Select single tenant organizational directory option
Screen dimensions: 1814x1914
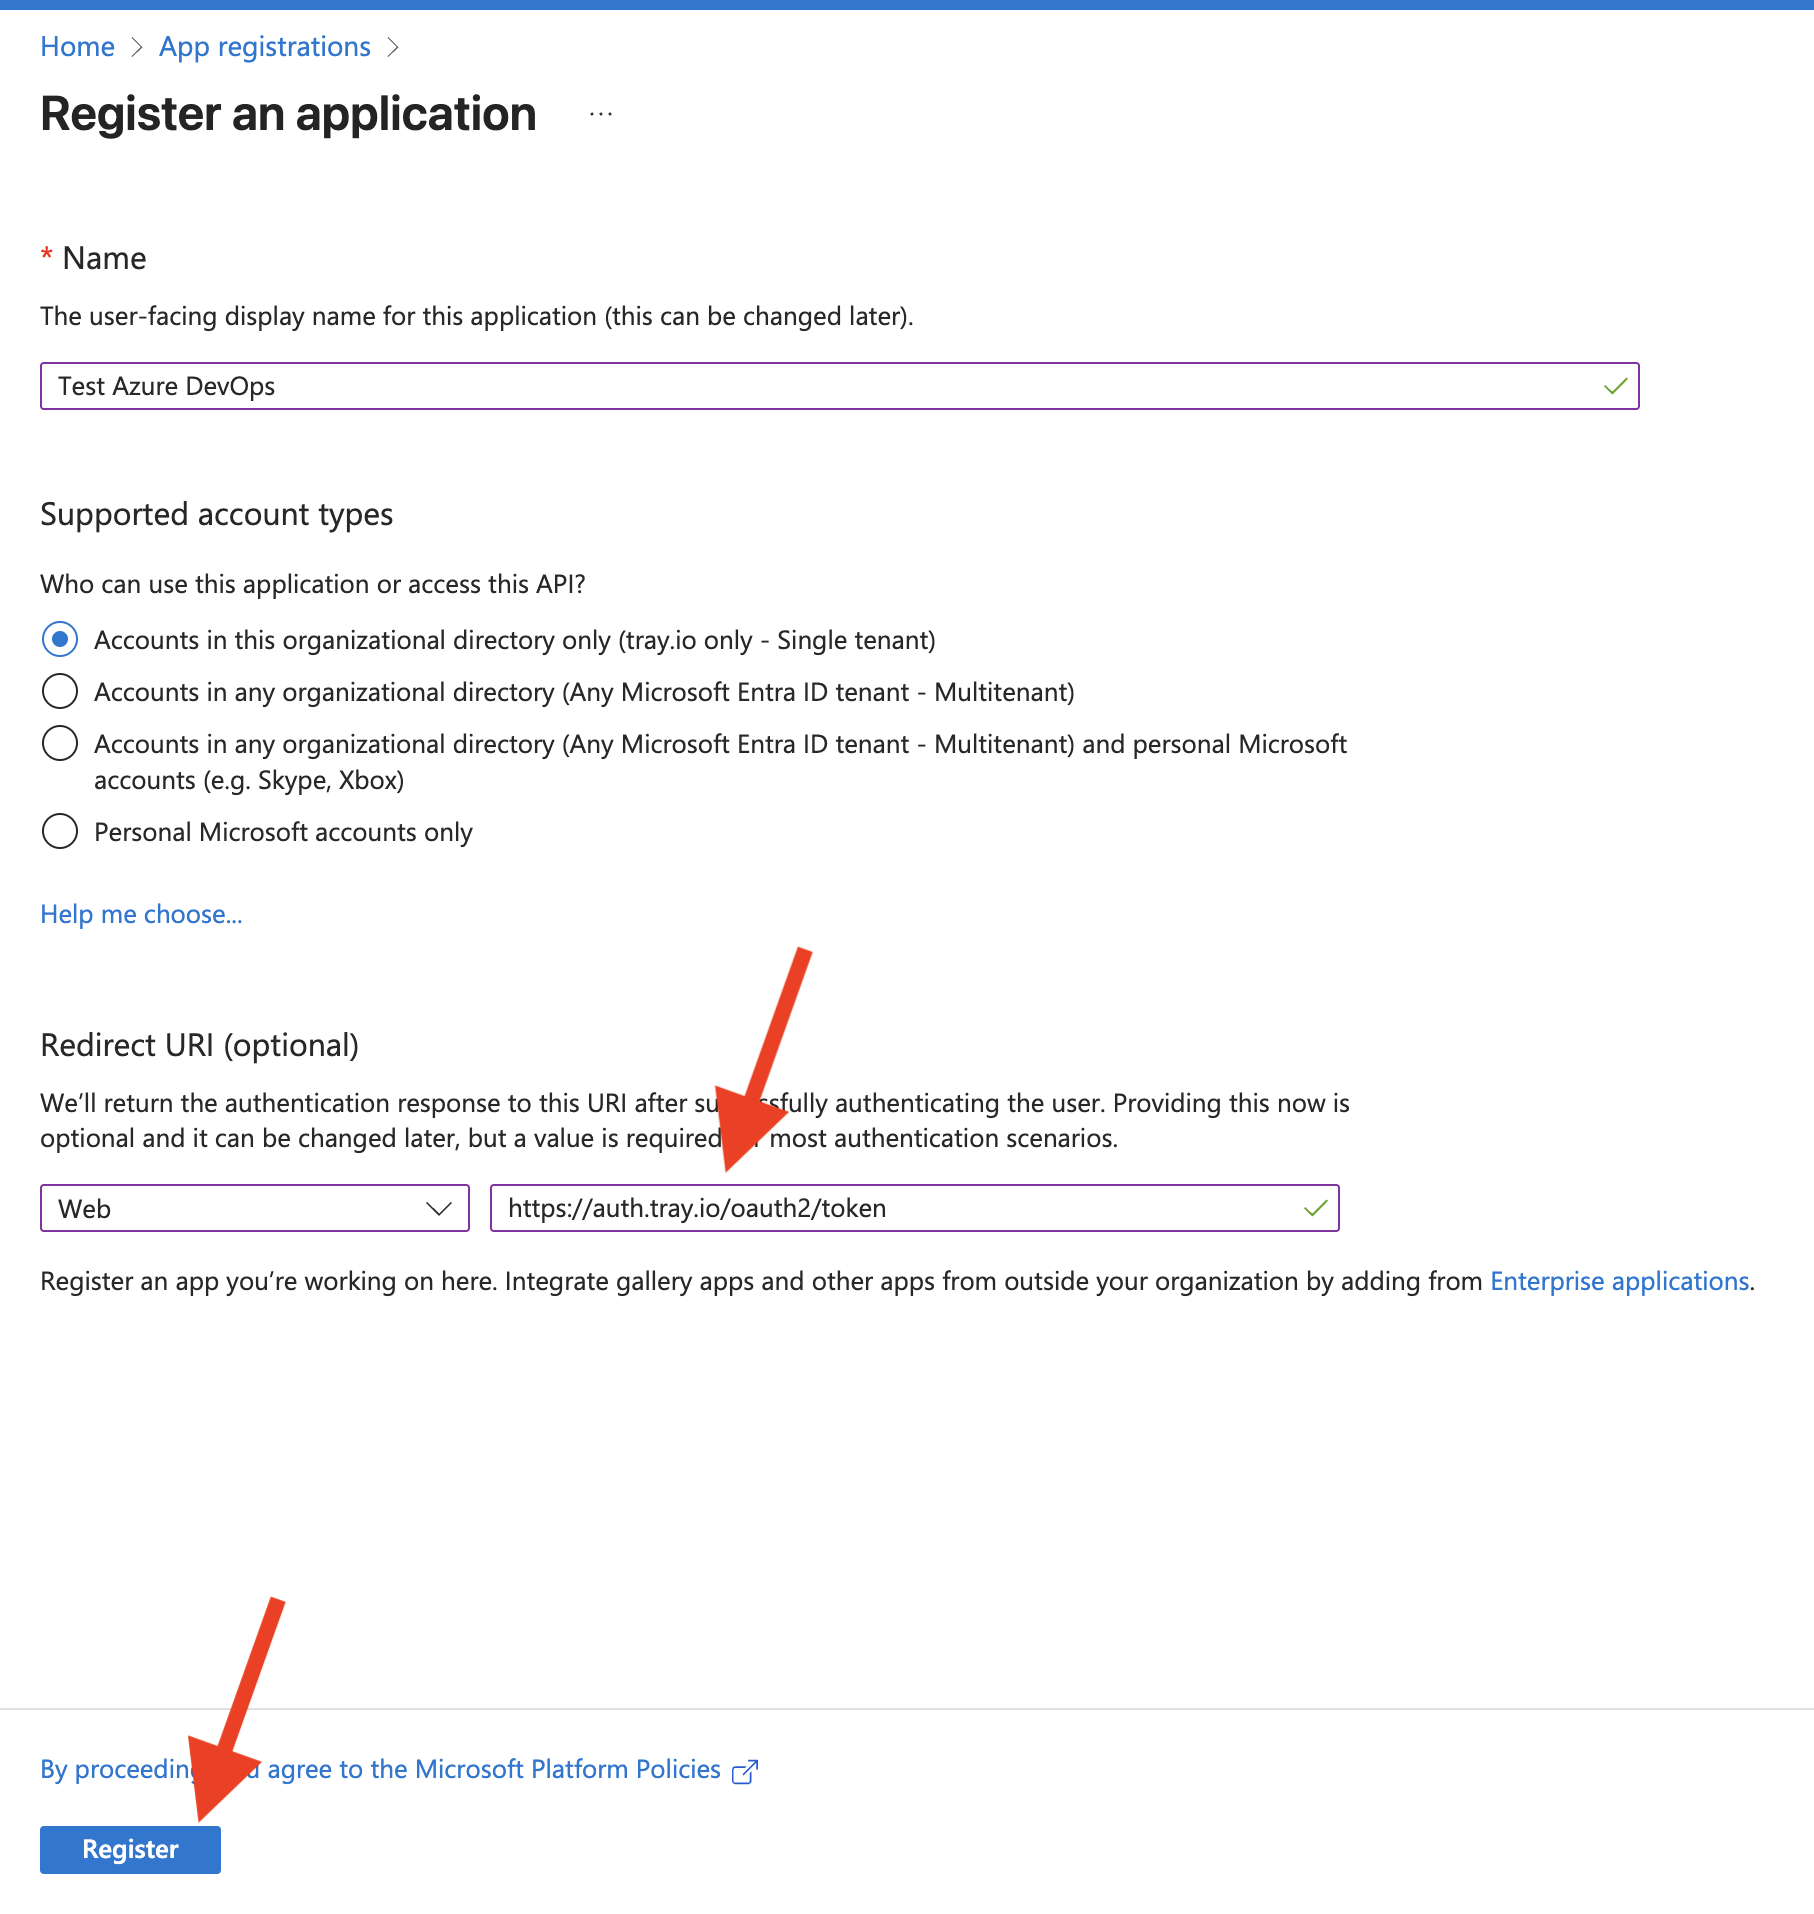pyautogui.click(x=60, y=639)
